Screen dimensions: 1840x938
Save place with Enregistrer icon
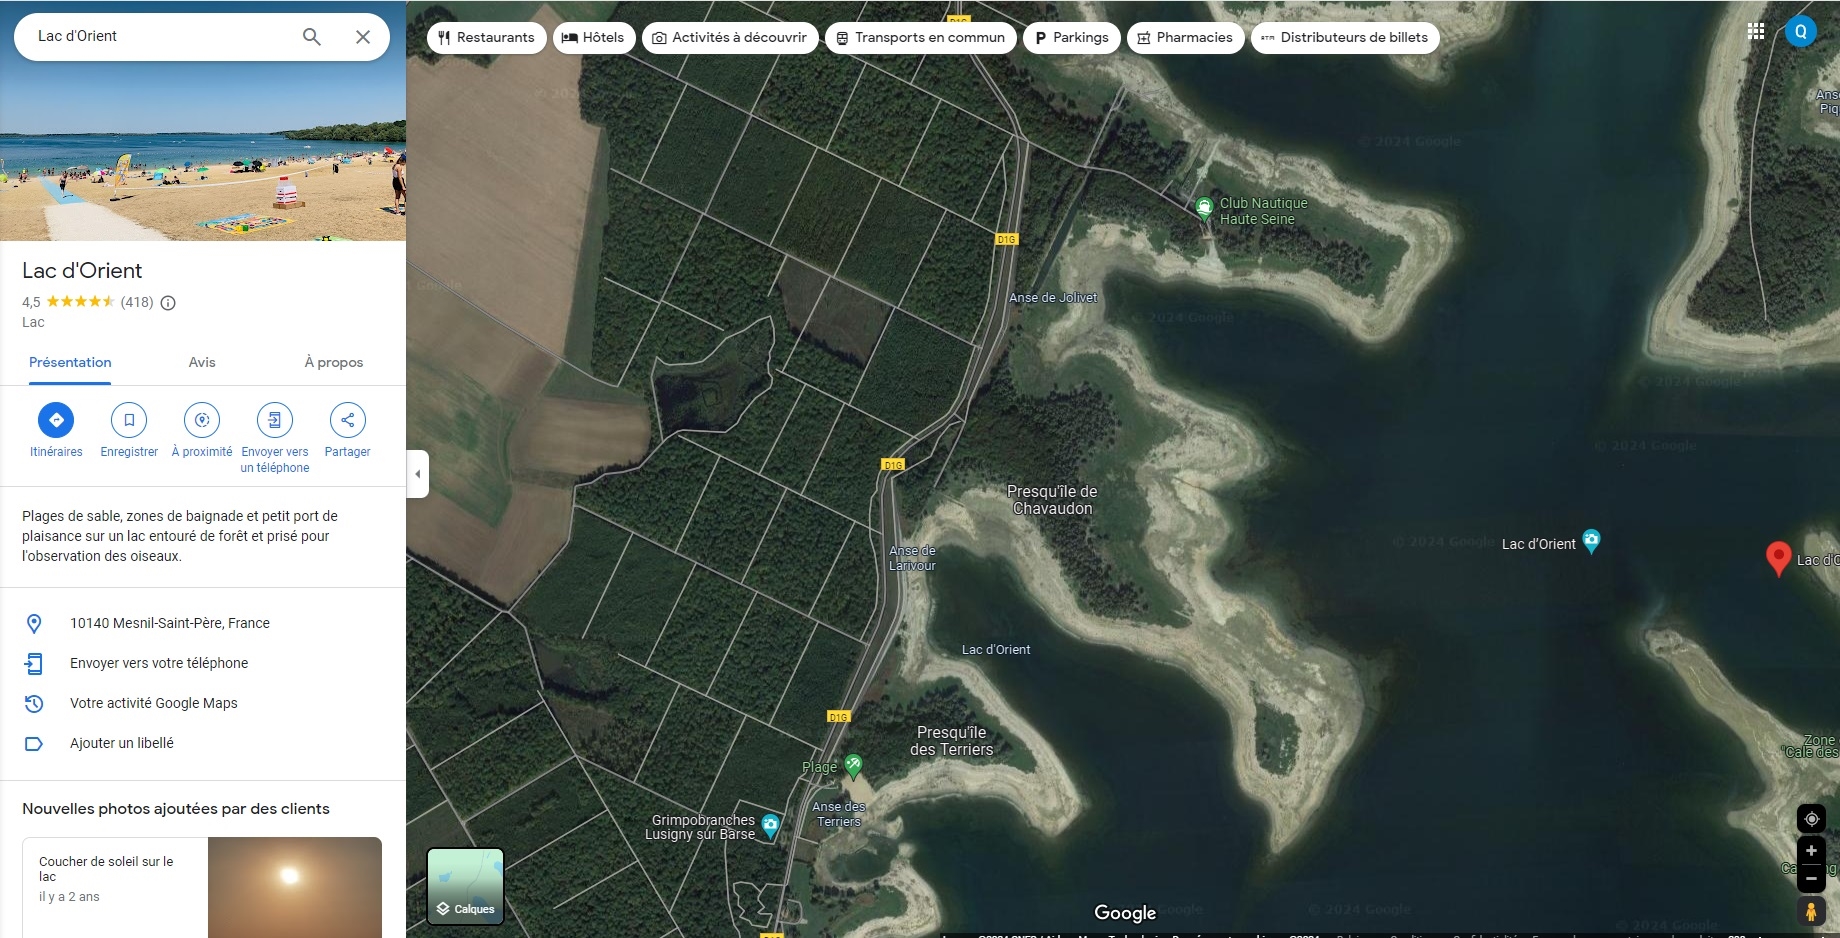(x=129, y=420)
